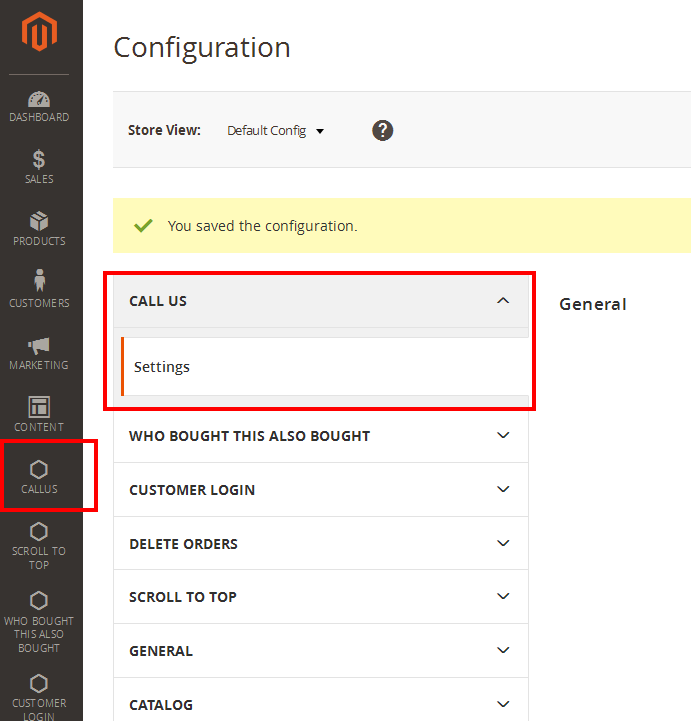Expand the General config section

[503, 651]
